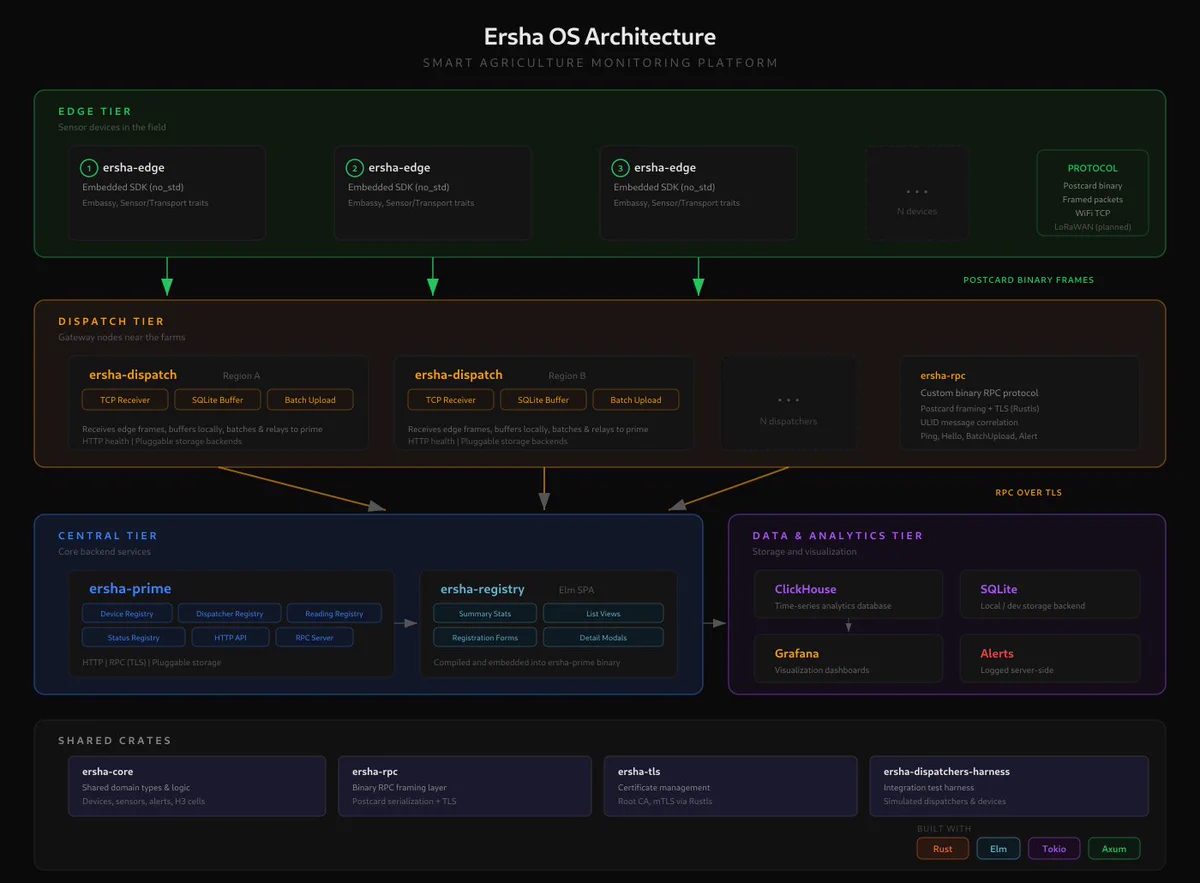This screenshot has height=883, width=1200.
Task: Click the Ersha OS Architecture title
Action: [600, 37]
